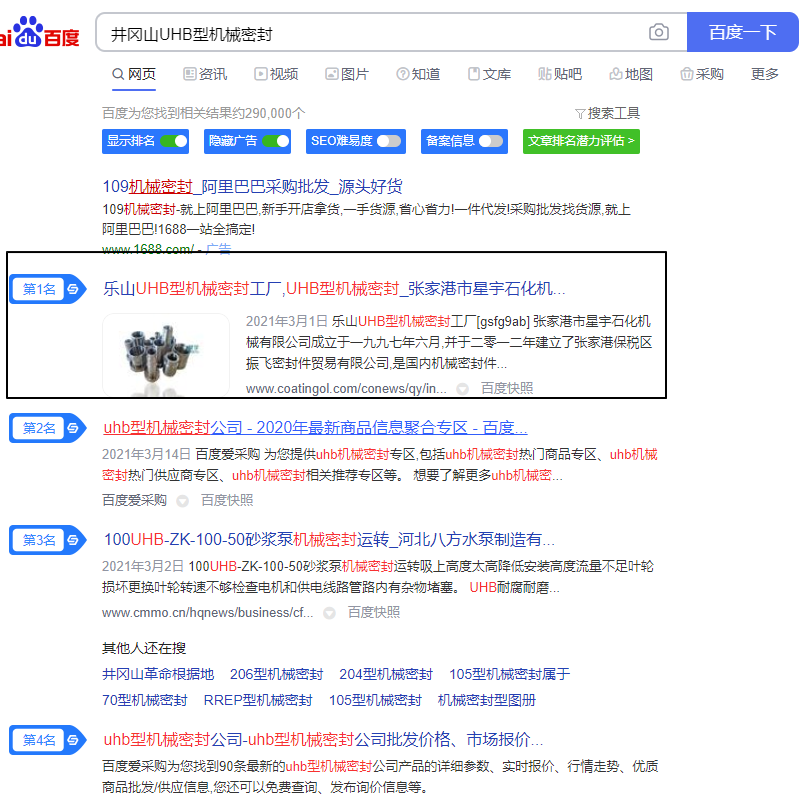
Task: Click related search 机械密封型图册
Action: (x=487, y=701)
